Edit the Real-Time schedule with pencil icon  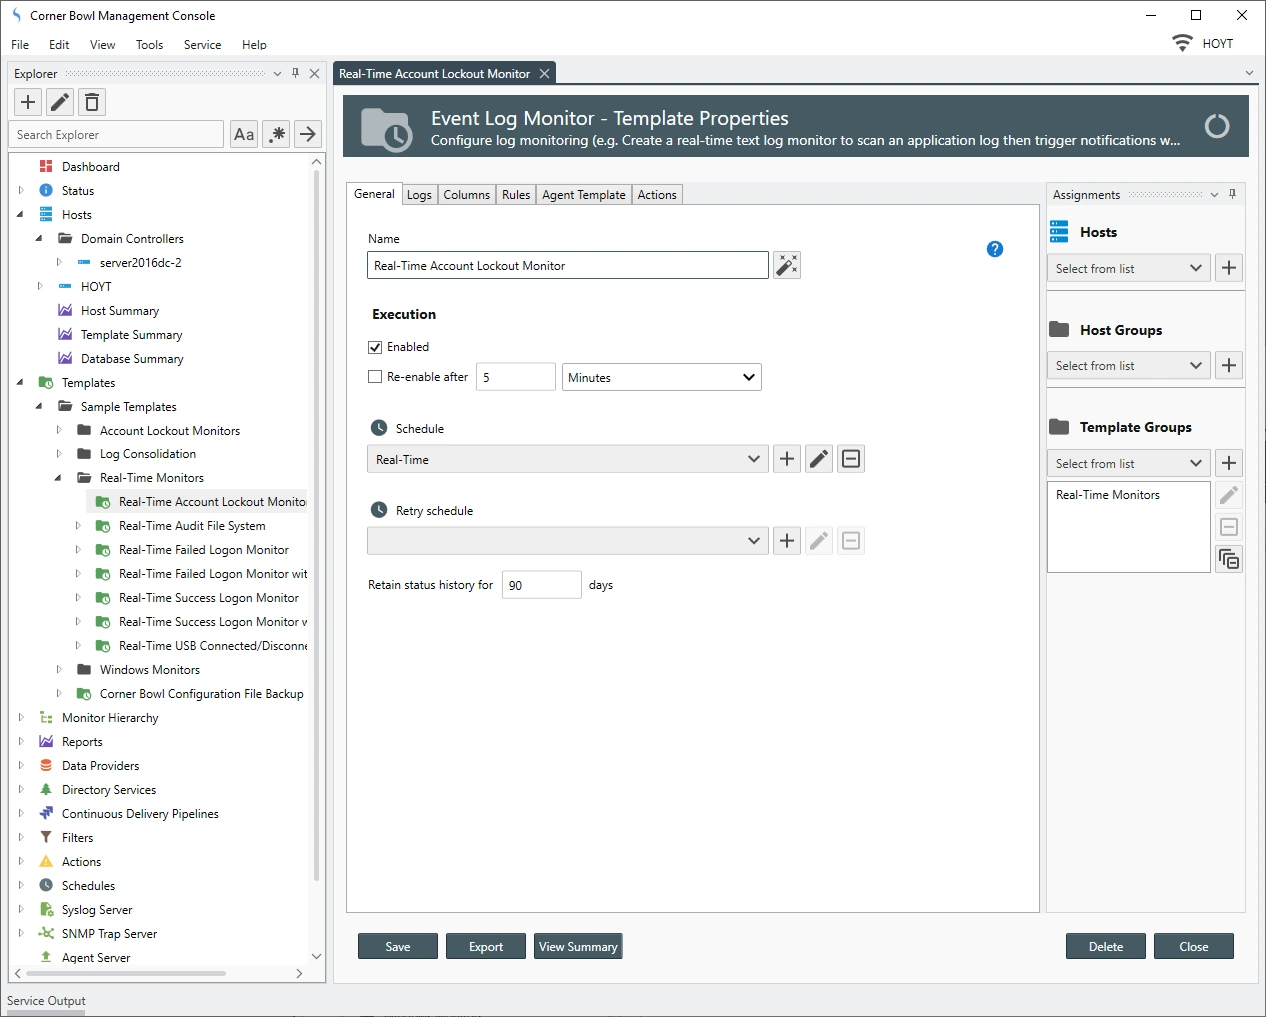pyautogui.click(x=819, y=459)
